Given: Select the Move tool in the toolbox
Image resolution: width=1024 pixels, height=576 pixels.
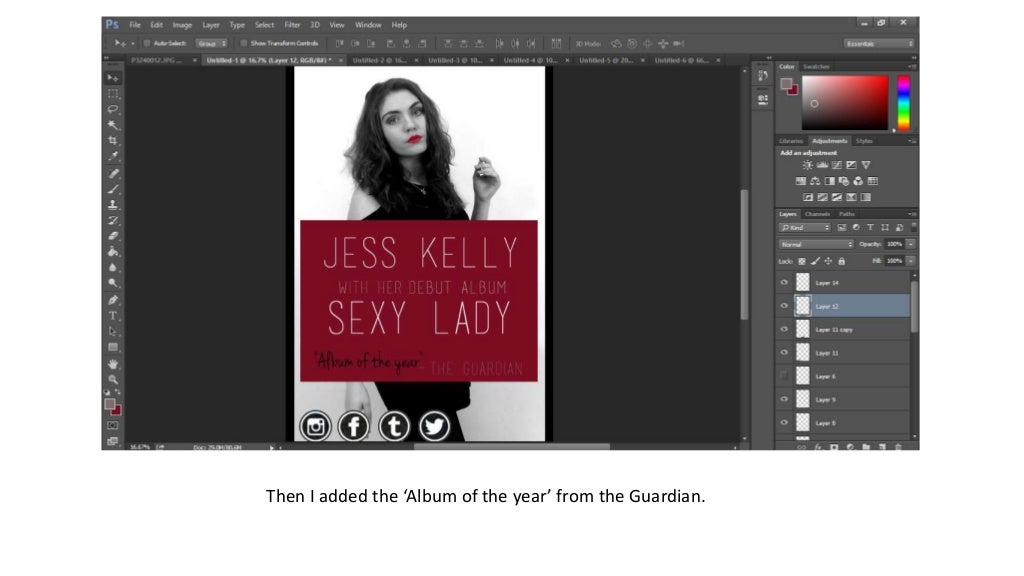Looking at the screenshot, I should [x=113, y=78].
